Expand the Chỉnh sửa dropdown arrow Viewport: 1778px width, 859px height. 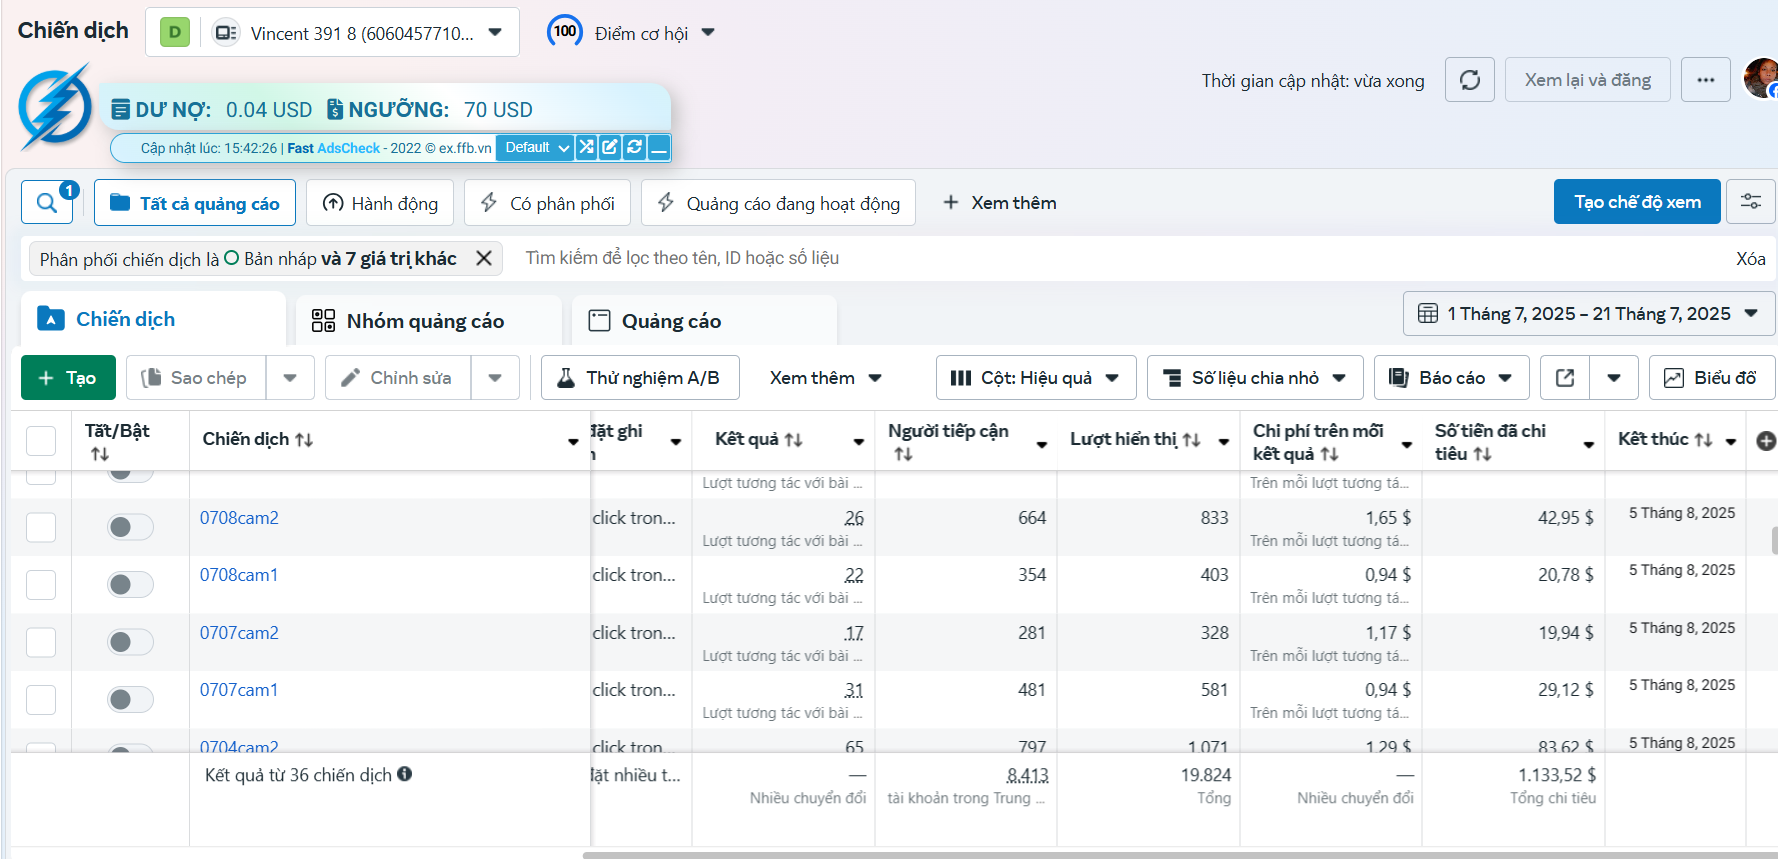point(495,378)
